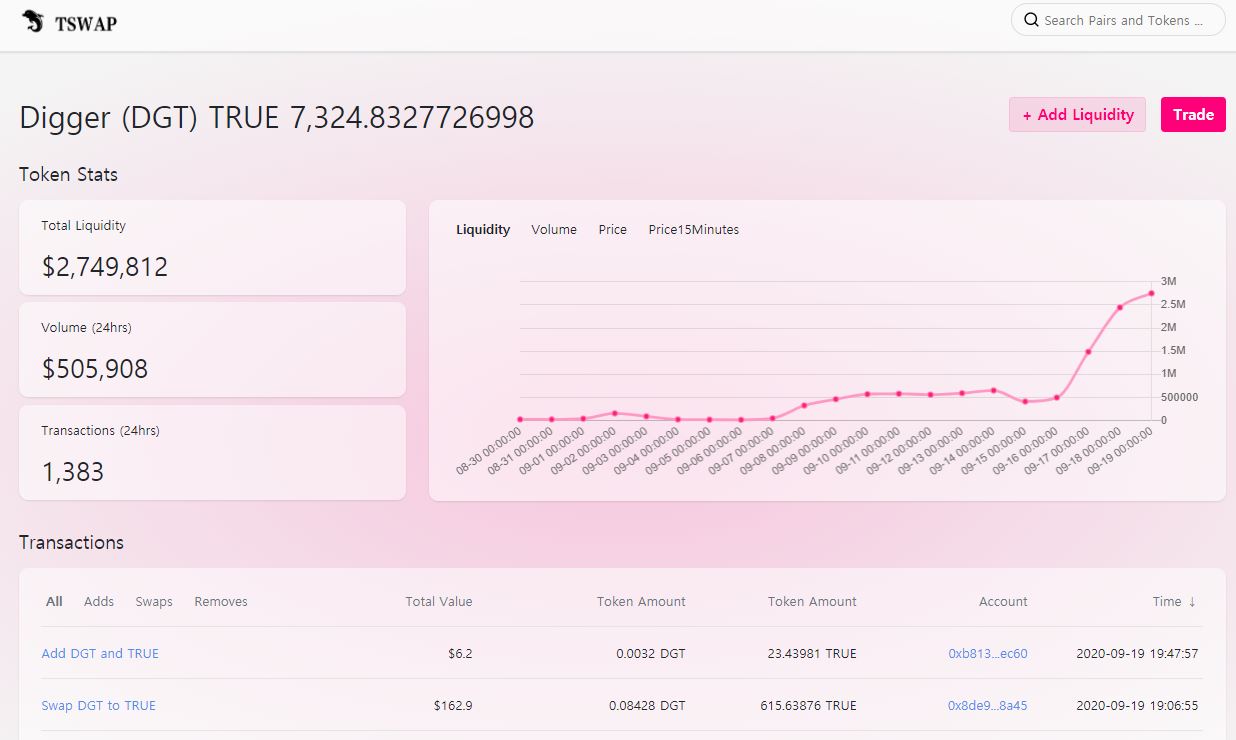Viewport: 1236px width, 740px height.
Task: Open account 0xb813...ec60
Action: pos(988,654)
